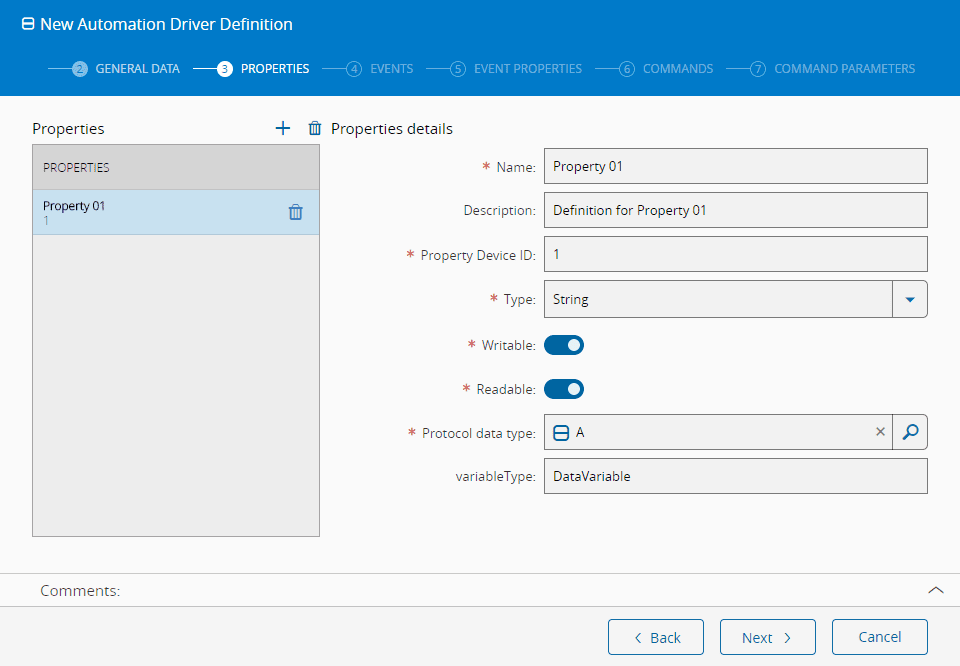This screenshot has width=960, height=666.
Task: Toggle the Readable switch
Action: 564,389
